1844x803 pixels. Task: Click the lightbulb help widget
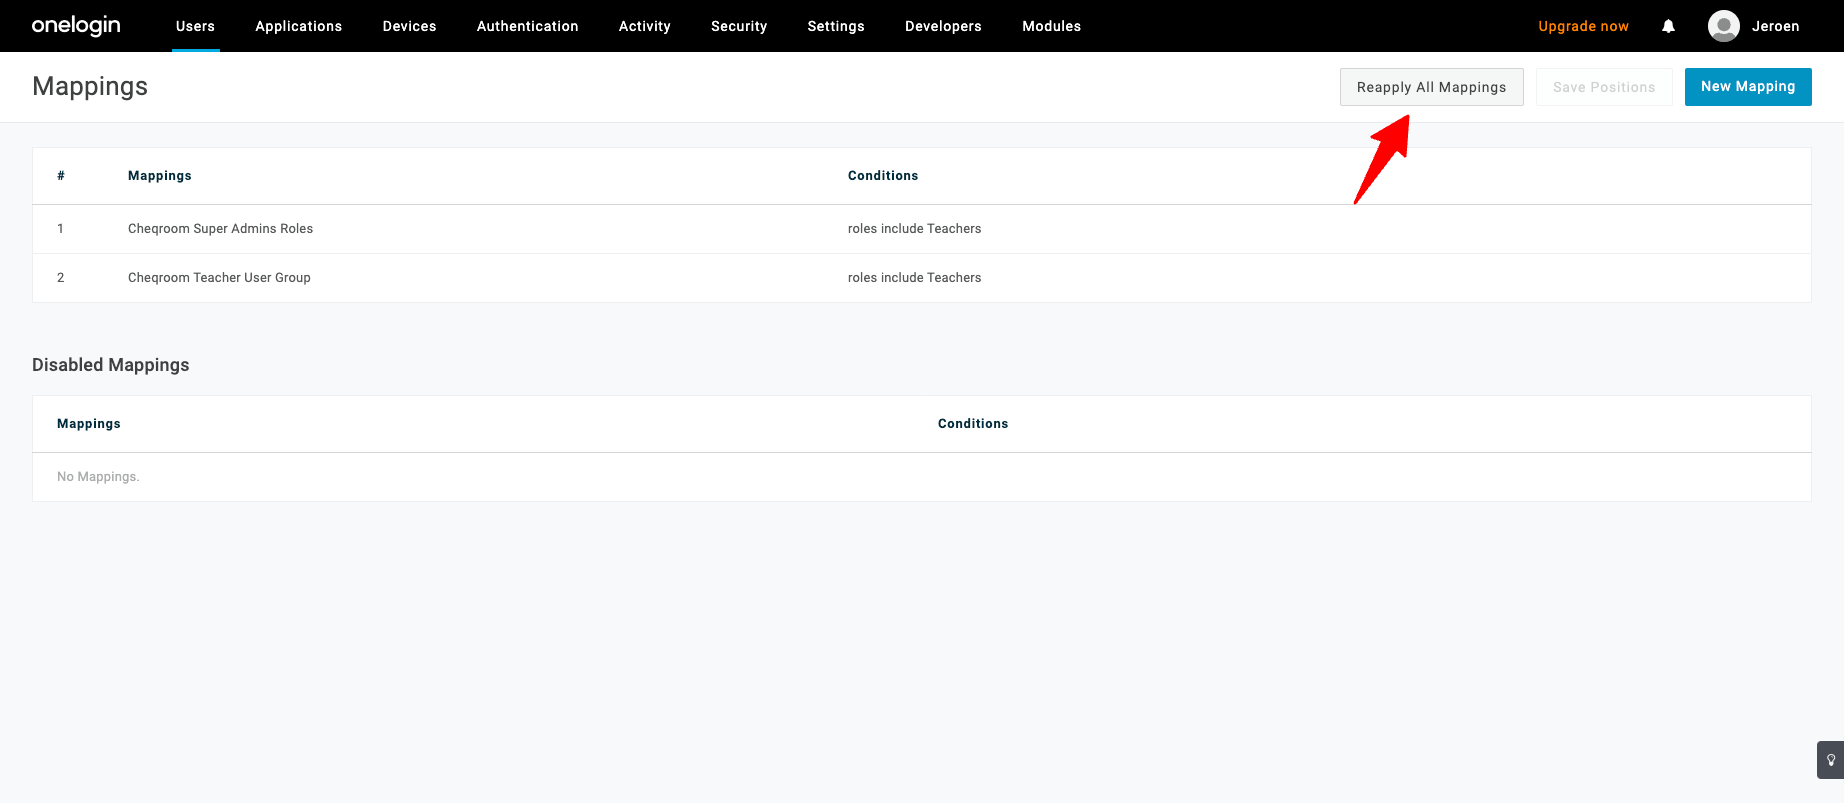[x=1831, y=760]
